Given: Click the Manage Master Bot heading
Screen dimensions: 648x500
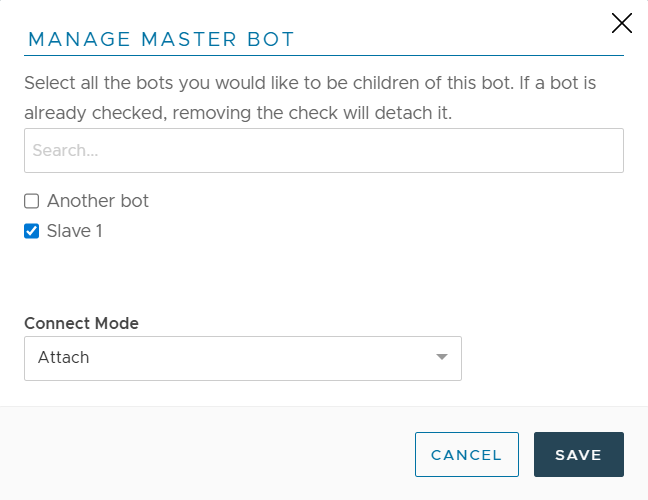Looking at the screenshot, I should pyautogui.click(x=161, y=40).
